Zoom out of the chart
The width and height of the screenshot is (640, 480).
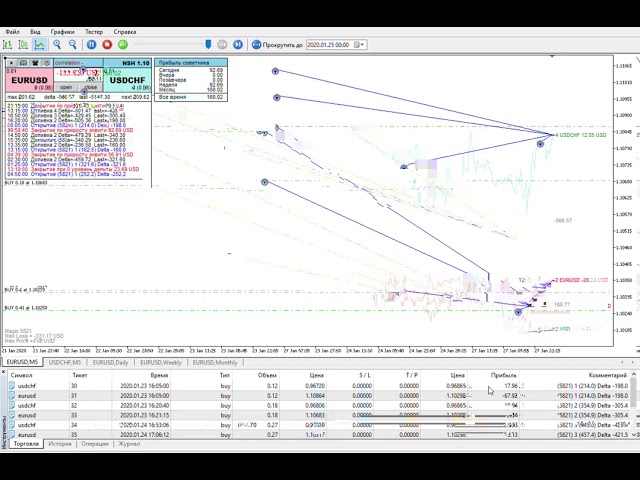[x=73, y=44]
